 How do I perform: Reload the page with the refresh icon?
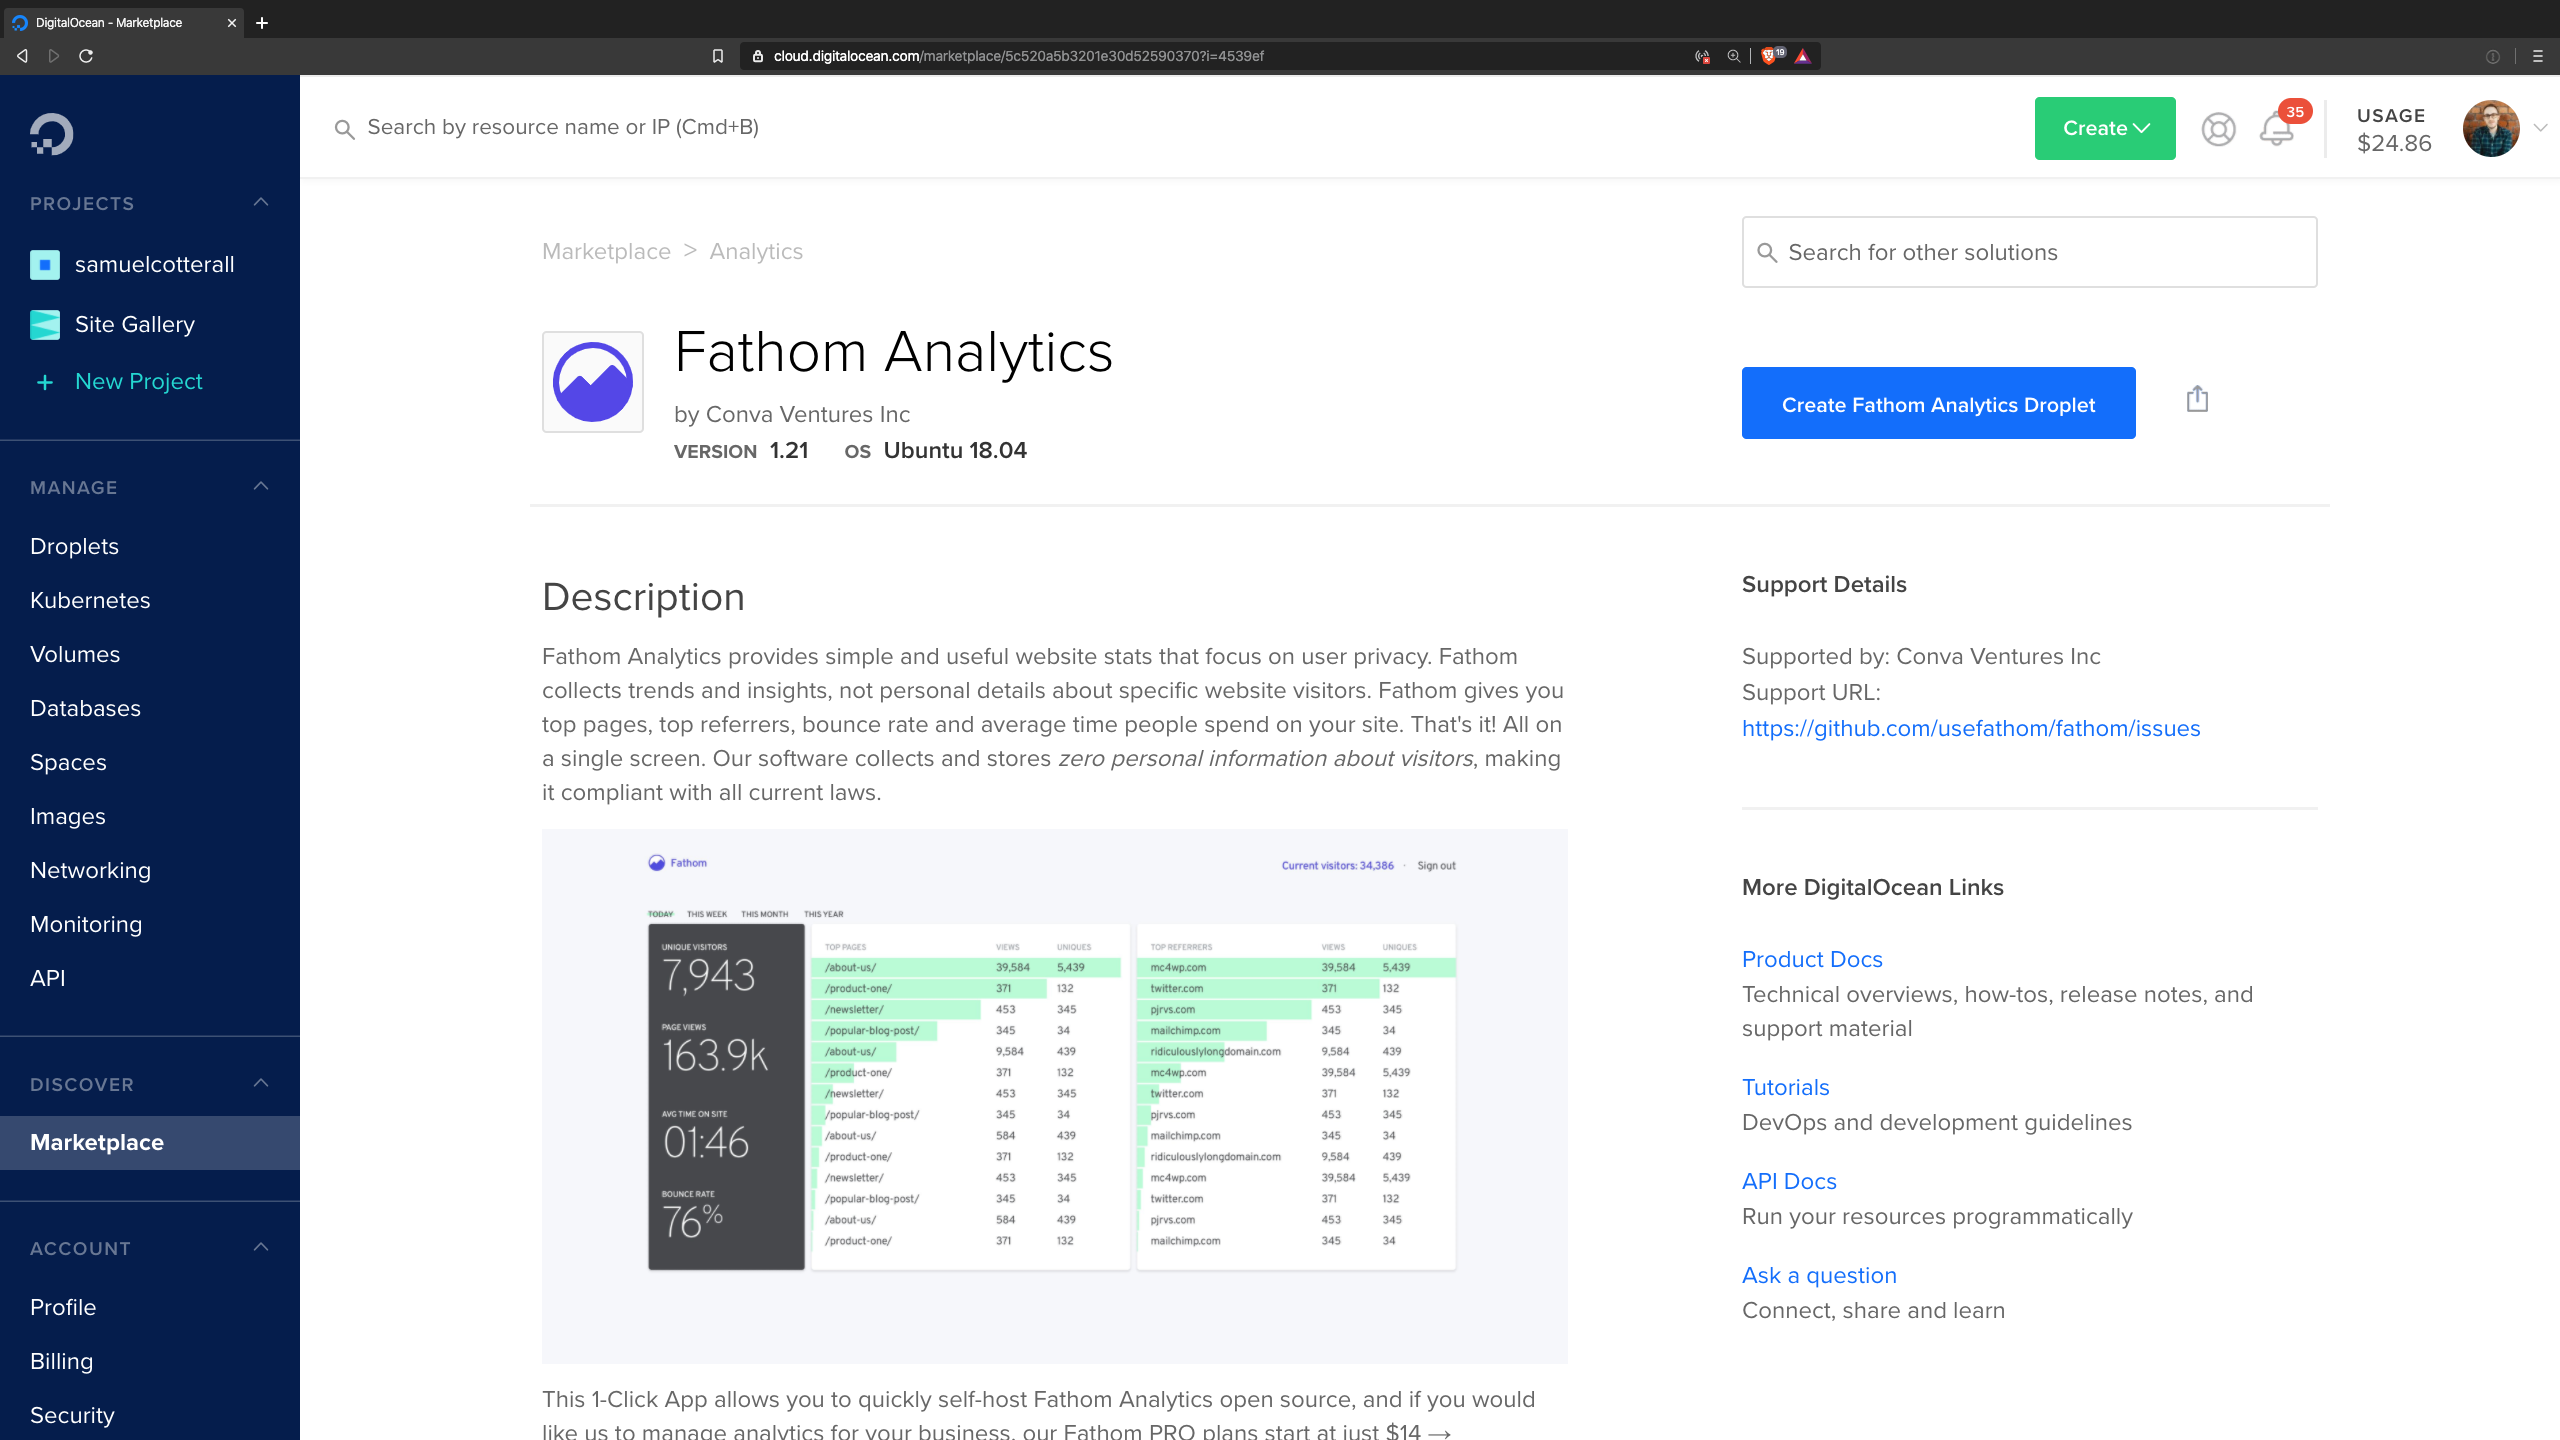point(88,56)
